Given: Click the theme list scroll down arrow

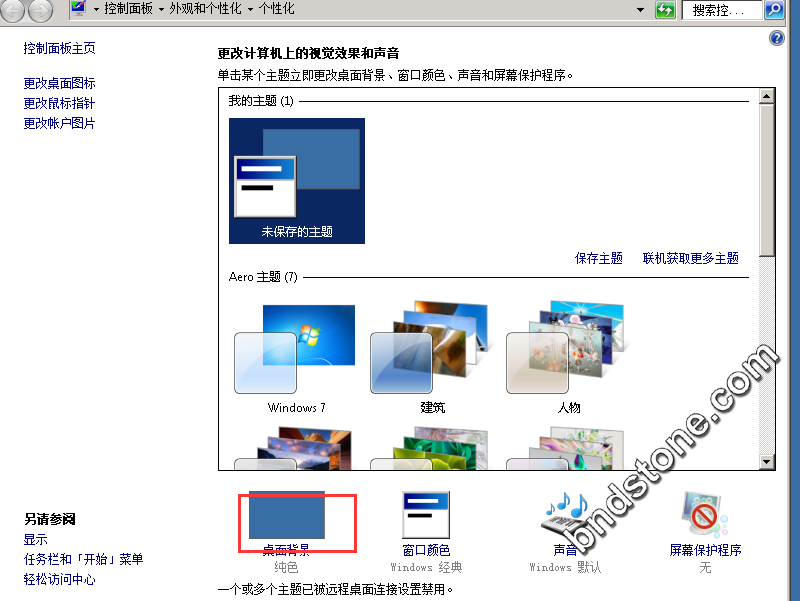Looking at the screenshot, I should point(767,463).
